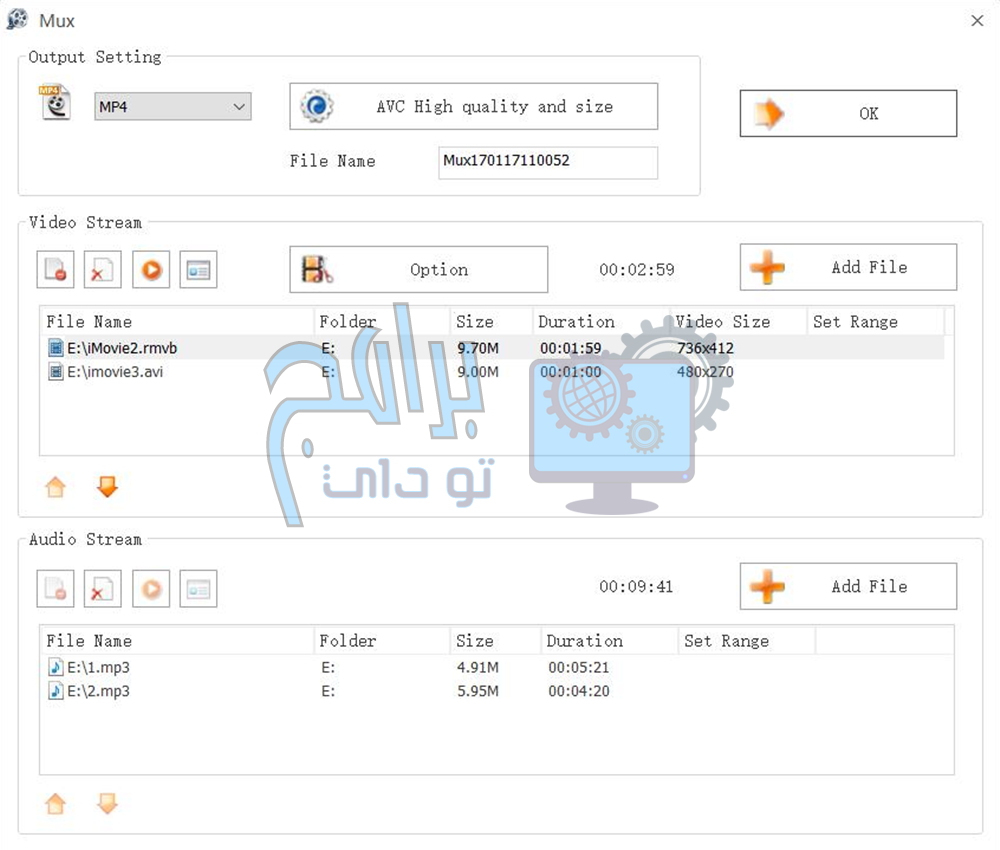Screen dimensions: 1000x850
Task: Move video file up with the up arrow
Action: click(x=56, y=487)
